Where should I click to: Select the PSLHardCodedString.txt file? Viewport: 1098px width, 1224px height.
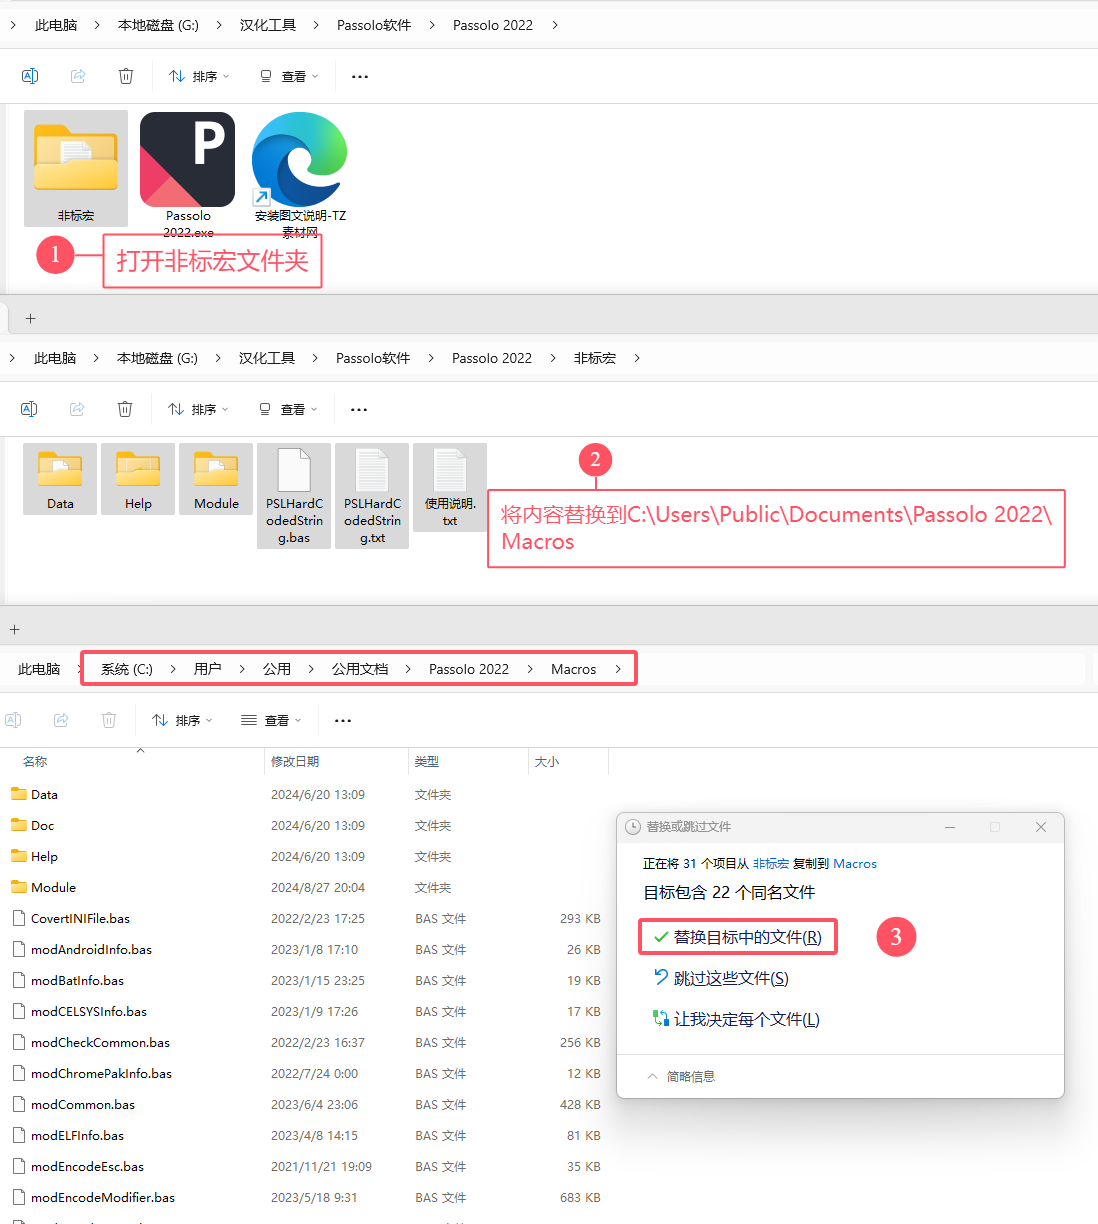tap(372, 496)
